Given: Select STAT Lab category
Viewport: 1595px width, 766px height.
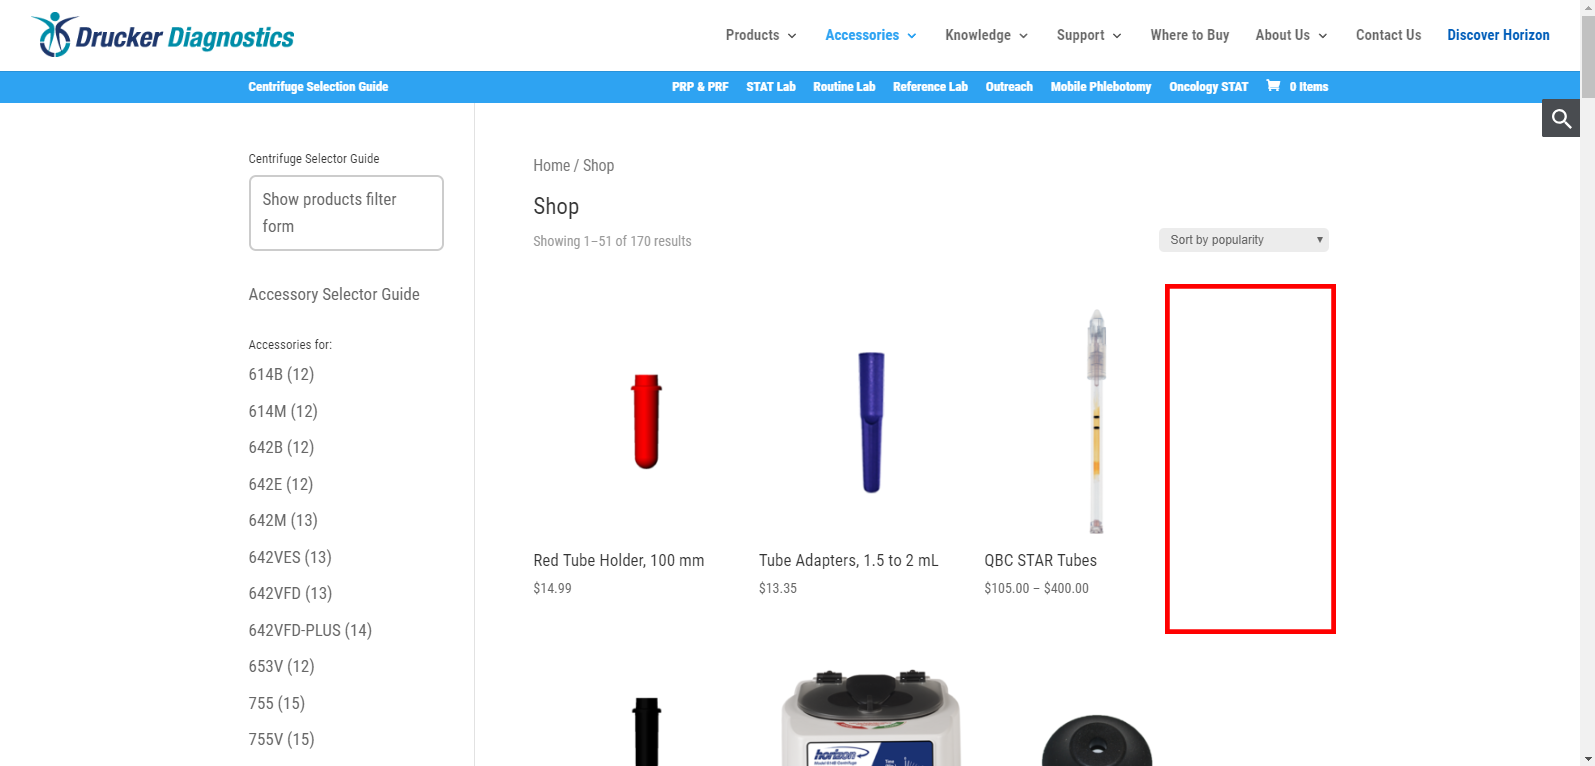Looking at the screenshot, I should click(771, 87).
